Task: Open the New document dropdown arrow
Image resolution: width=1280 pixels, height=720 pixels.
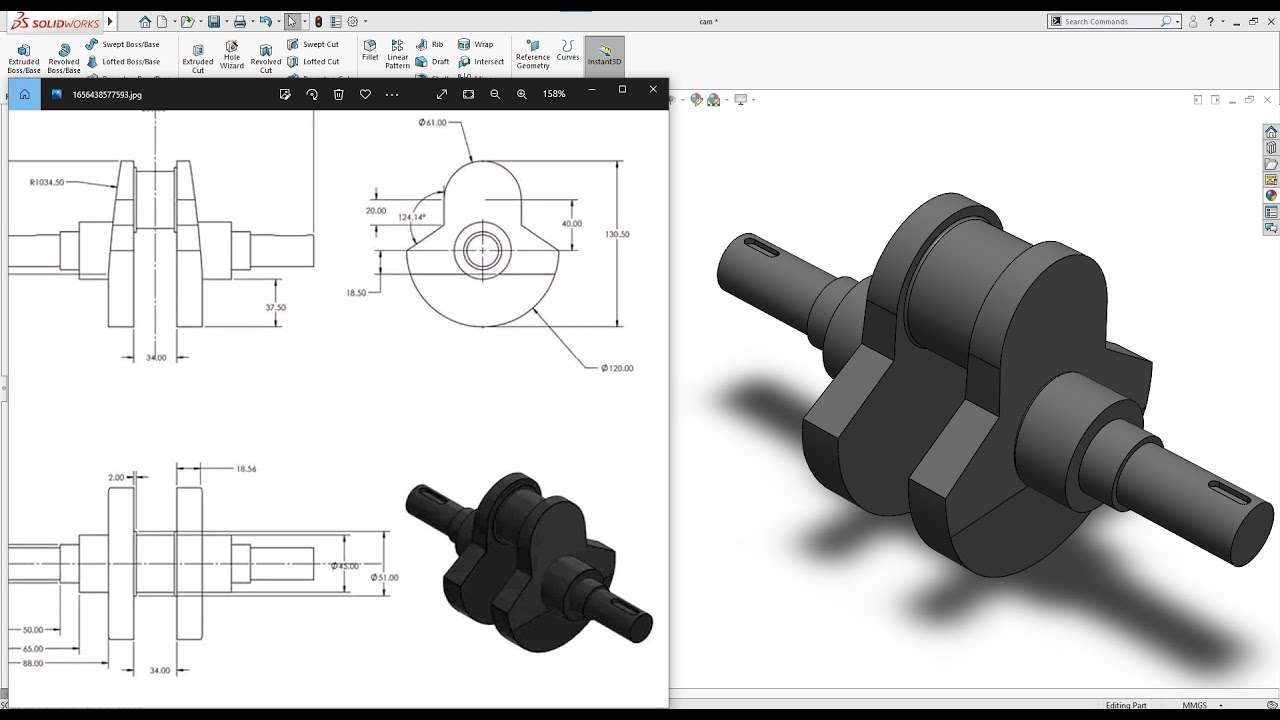Action: coord(174,21)
